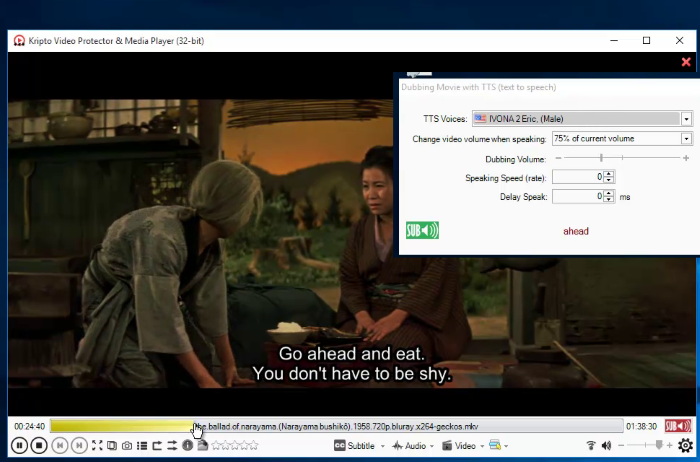Open the Audio menu
The height and width of the screenshot is (462, 700).
(x=409, y=445)
